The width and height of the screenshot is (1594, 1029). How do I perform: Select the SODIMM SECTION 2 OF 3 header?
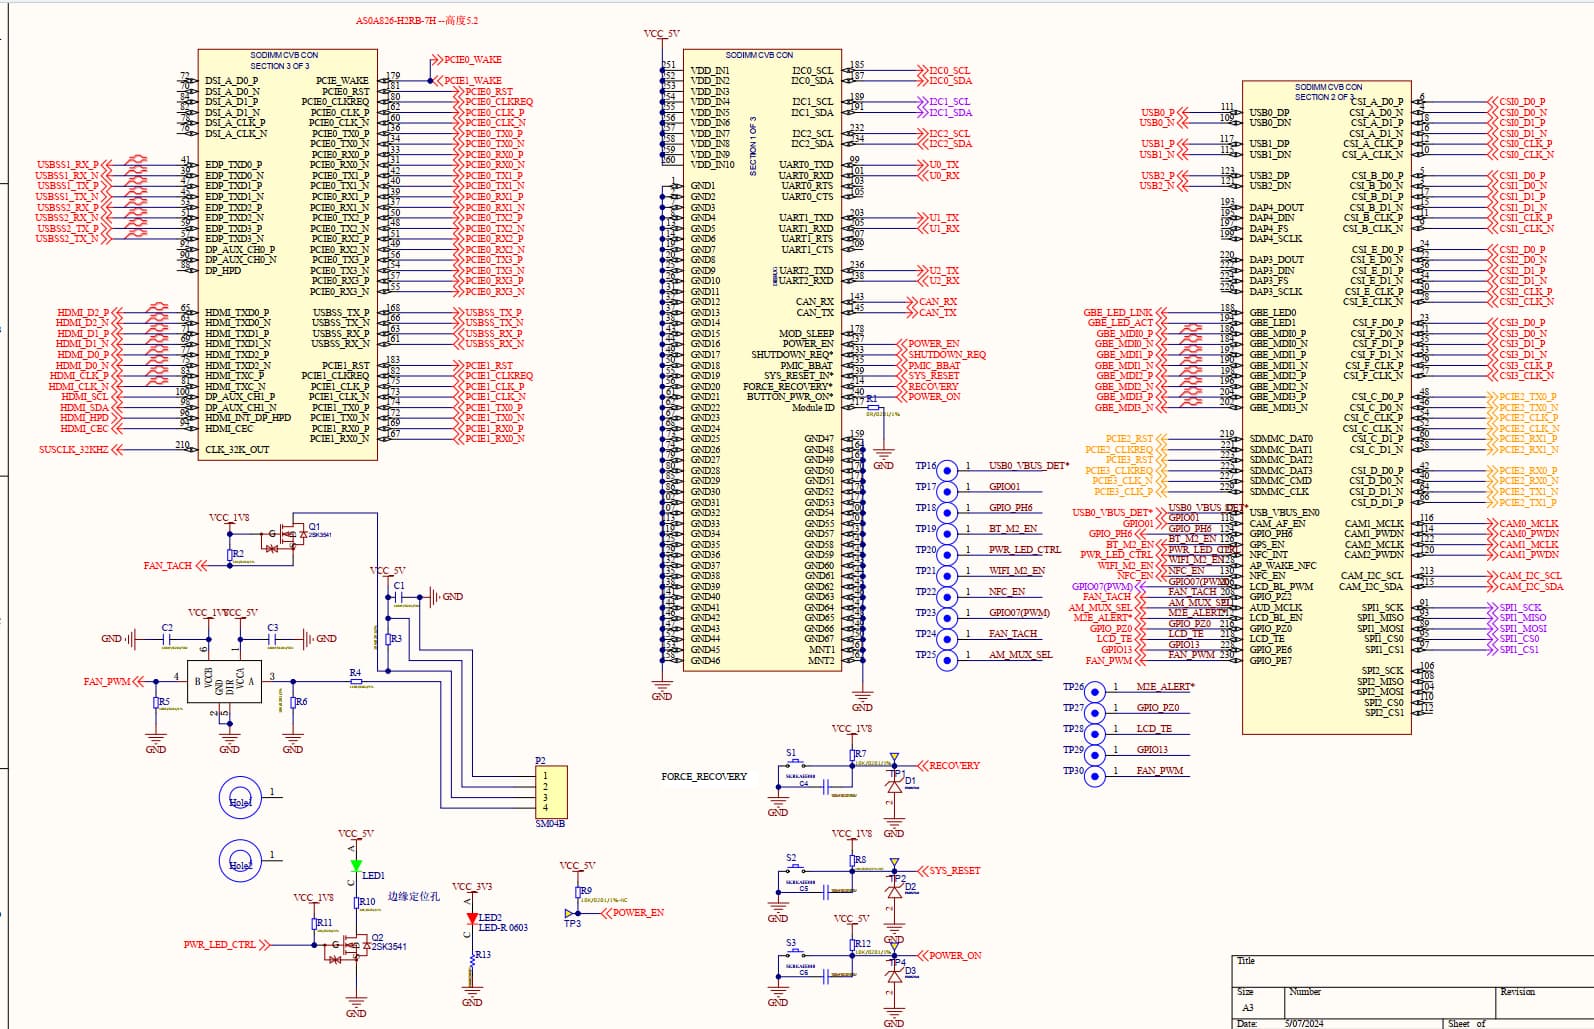[x=1328, y=92]
